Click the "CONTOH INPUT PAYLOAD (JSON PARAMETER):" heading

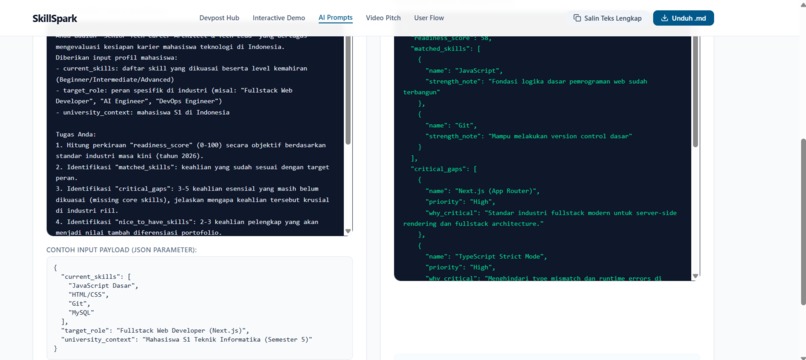(122, 250)
